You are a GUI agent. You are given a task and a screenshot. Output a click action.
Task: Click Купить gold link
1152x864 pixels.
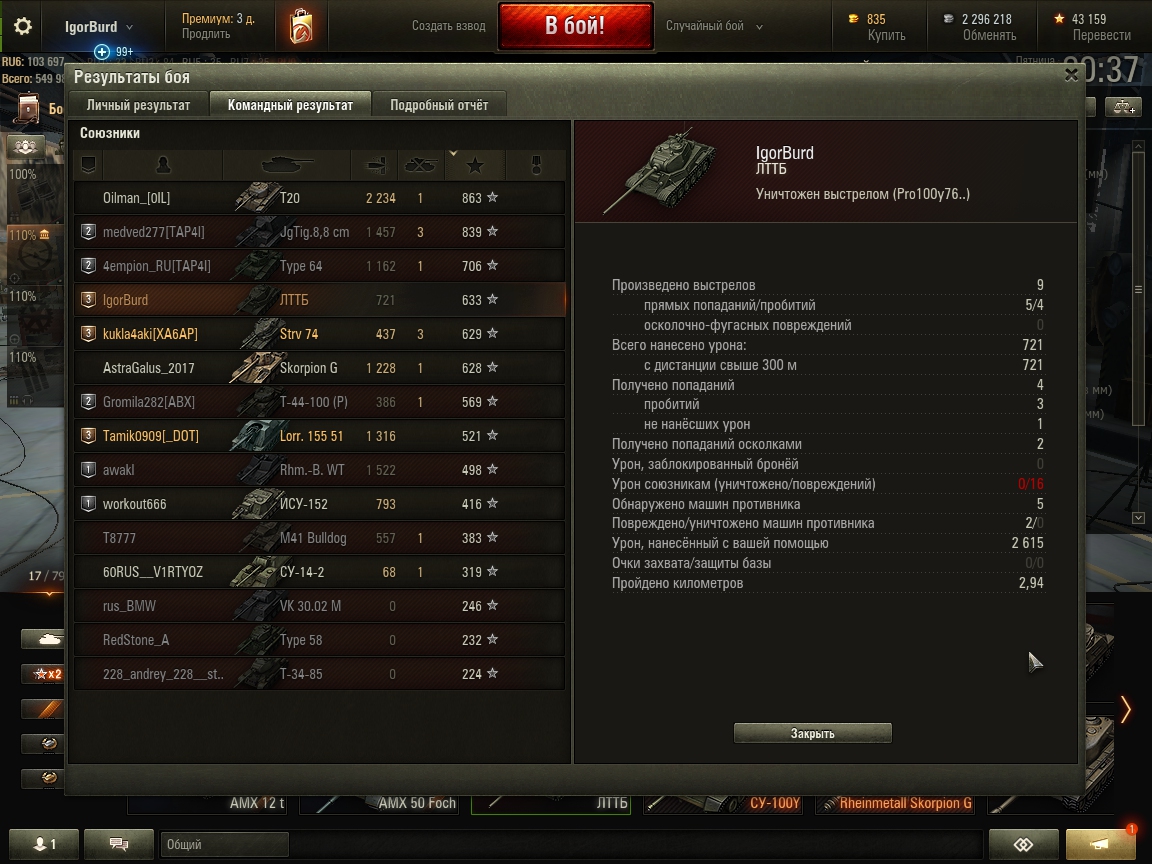(x=886, y=35)
